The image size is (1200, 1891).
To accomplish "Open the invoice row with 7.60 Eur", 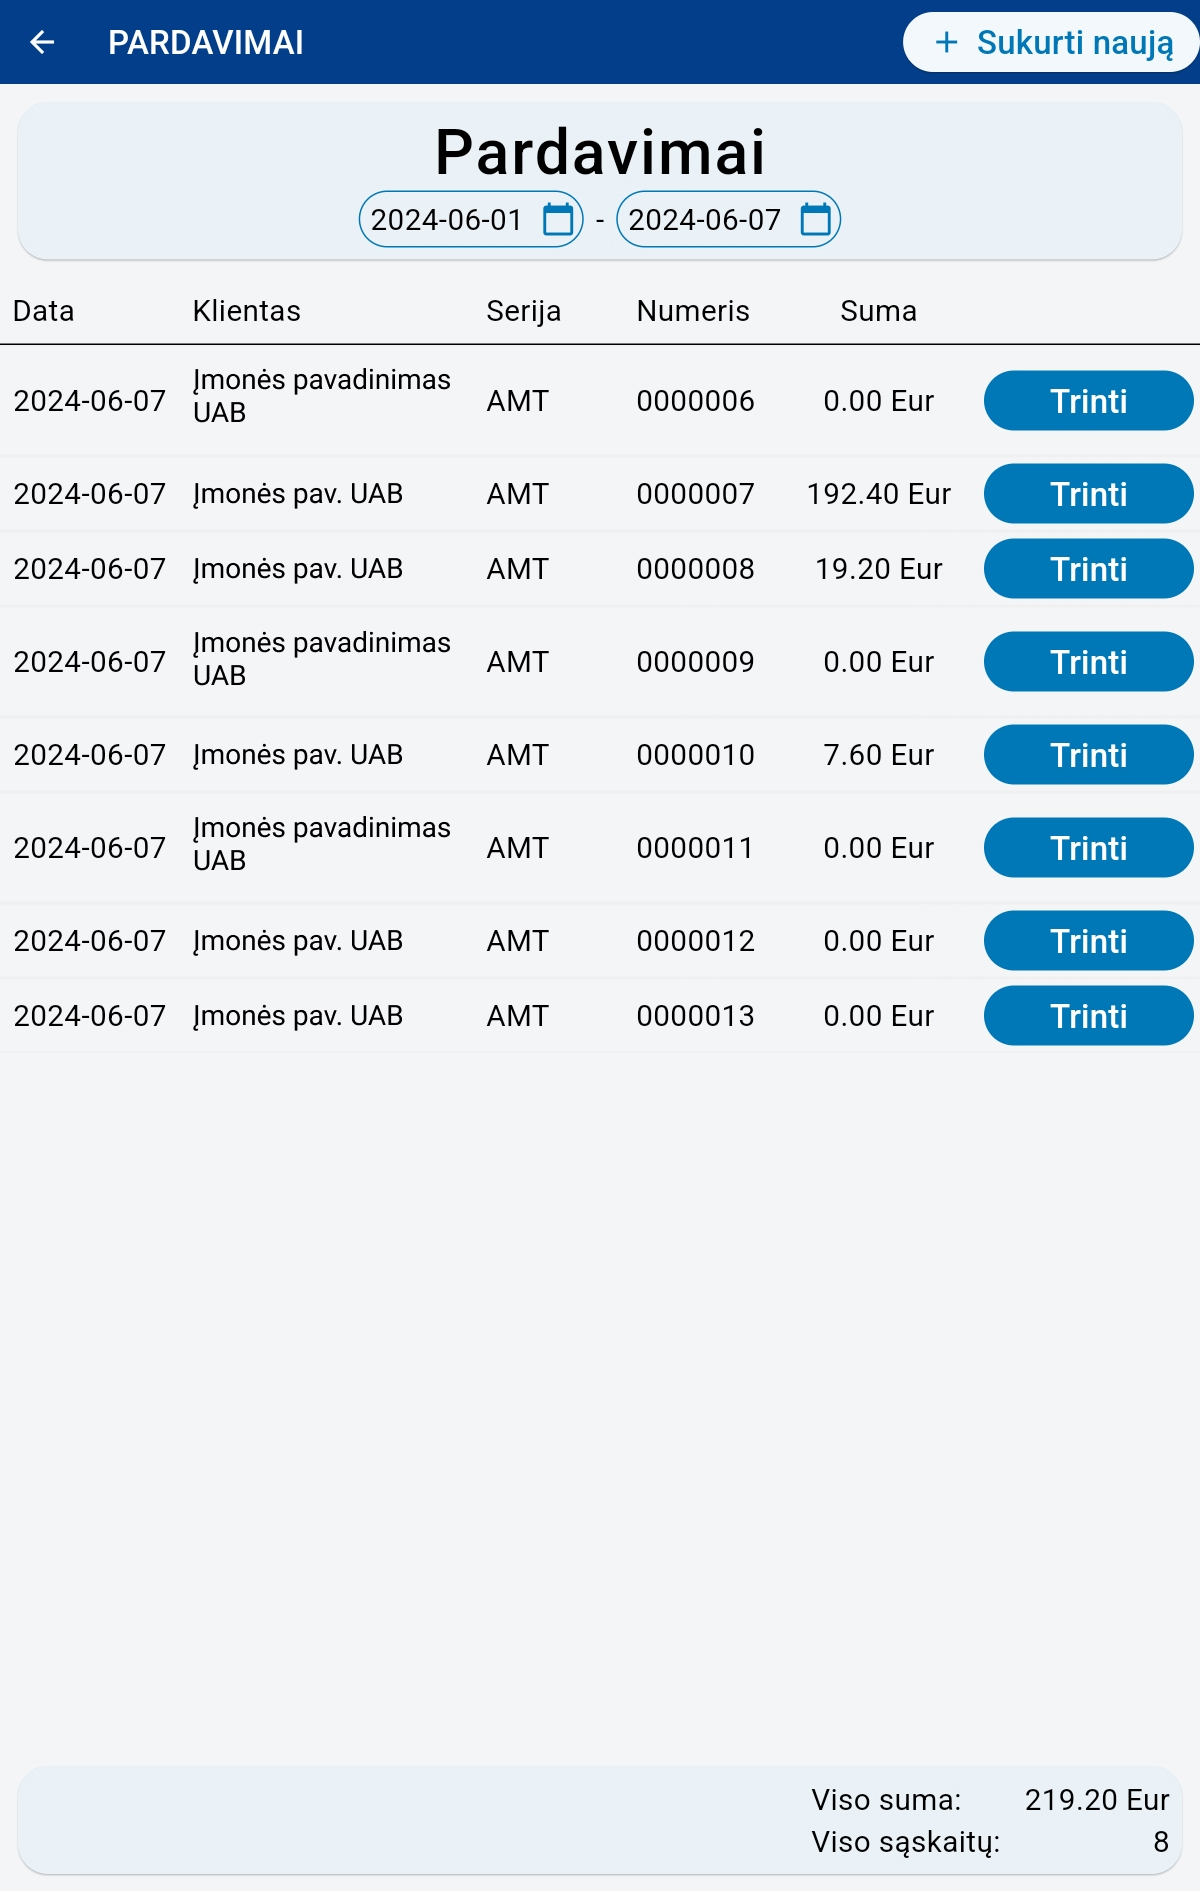I will 600,755.
